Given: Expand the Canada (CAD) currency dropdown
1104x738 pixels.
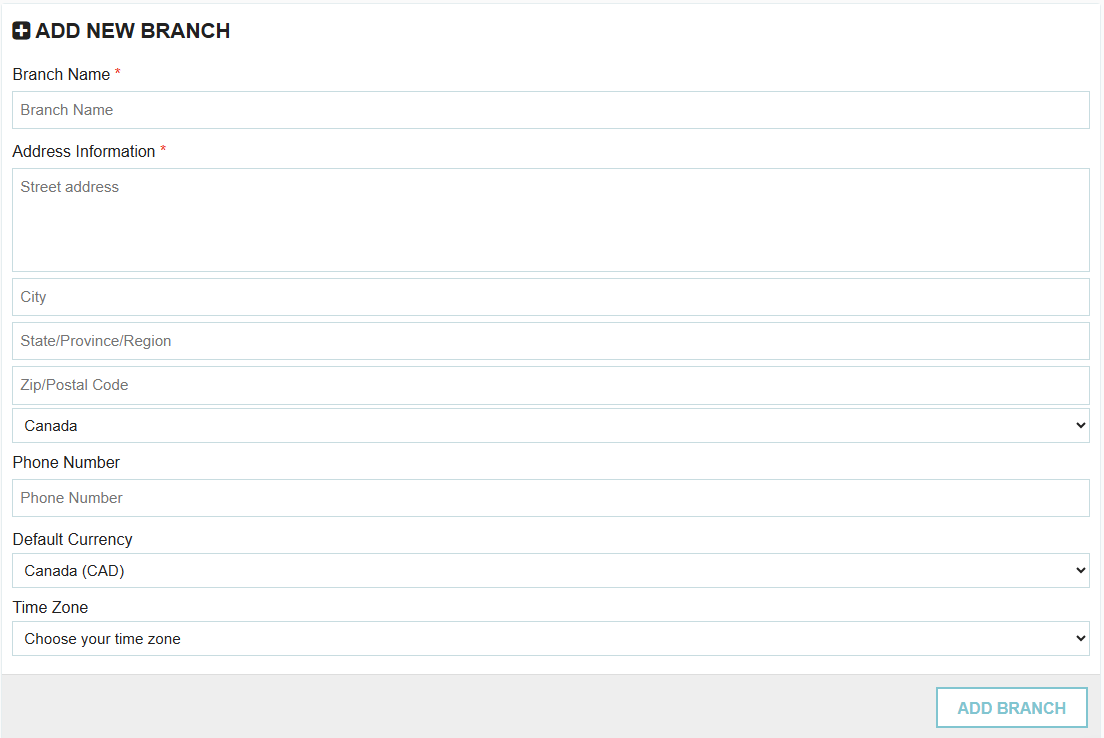Looking at the screenshot, I should click(551, 570).
